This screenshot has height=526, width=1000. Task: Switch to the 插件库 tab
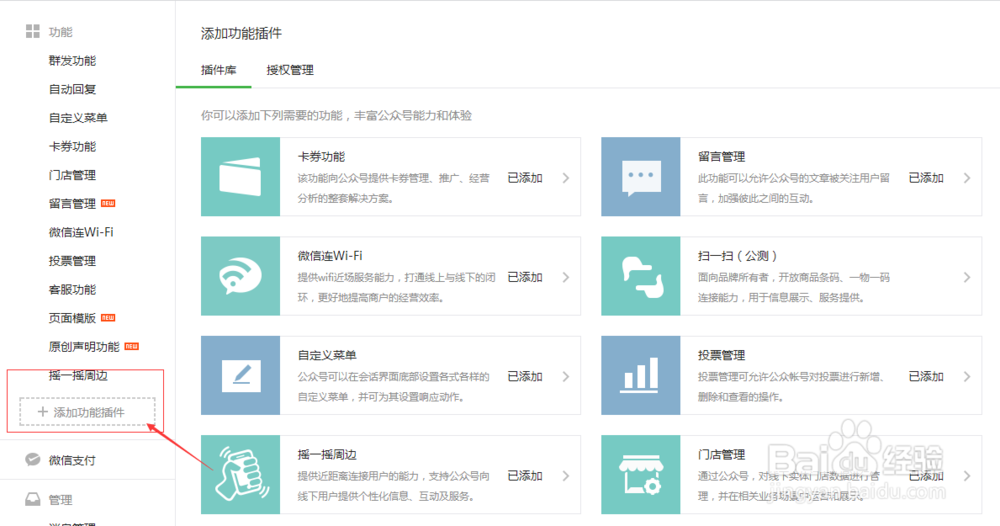click(x=218, y=70)
